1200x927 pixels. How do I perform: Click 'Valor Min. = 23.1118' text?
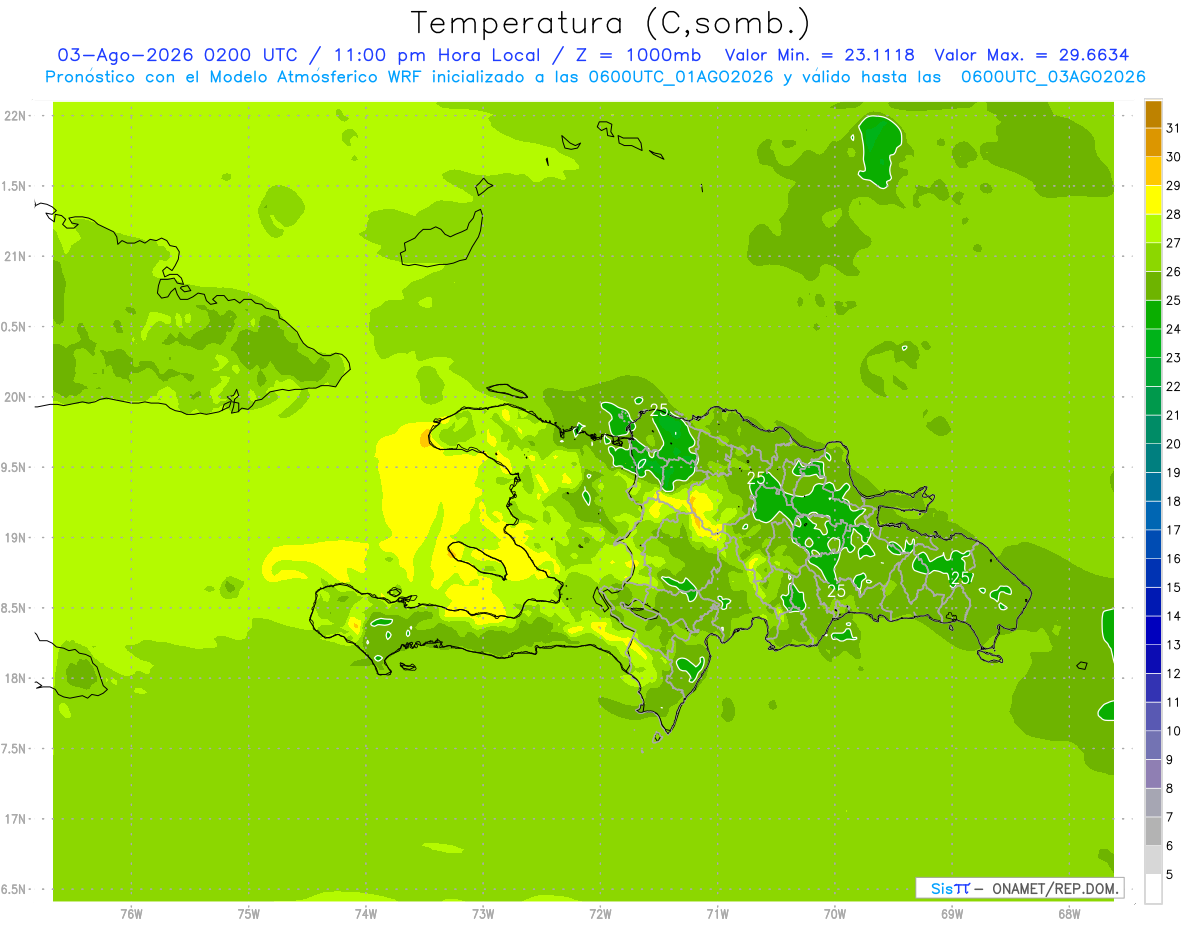coord(819,55)
